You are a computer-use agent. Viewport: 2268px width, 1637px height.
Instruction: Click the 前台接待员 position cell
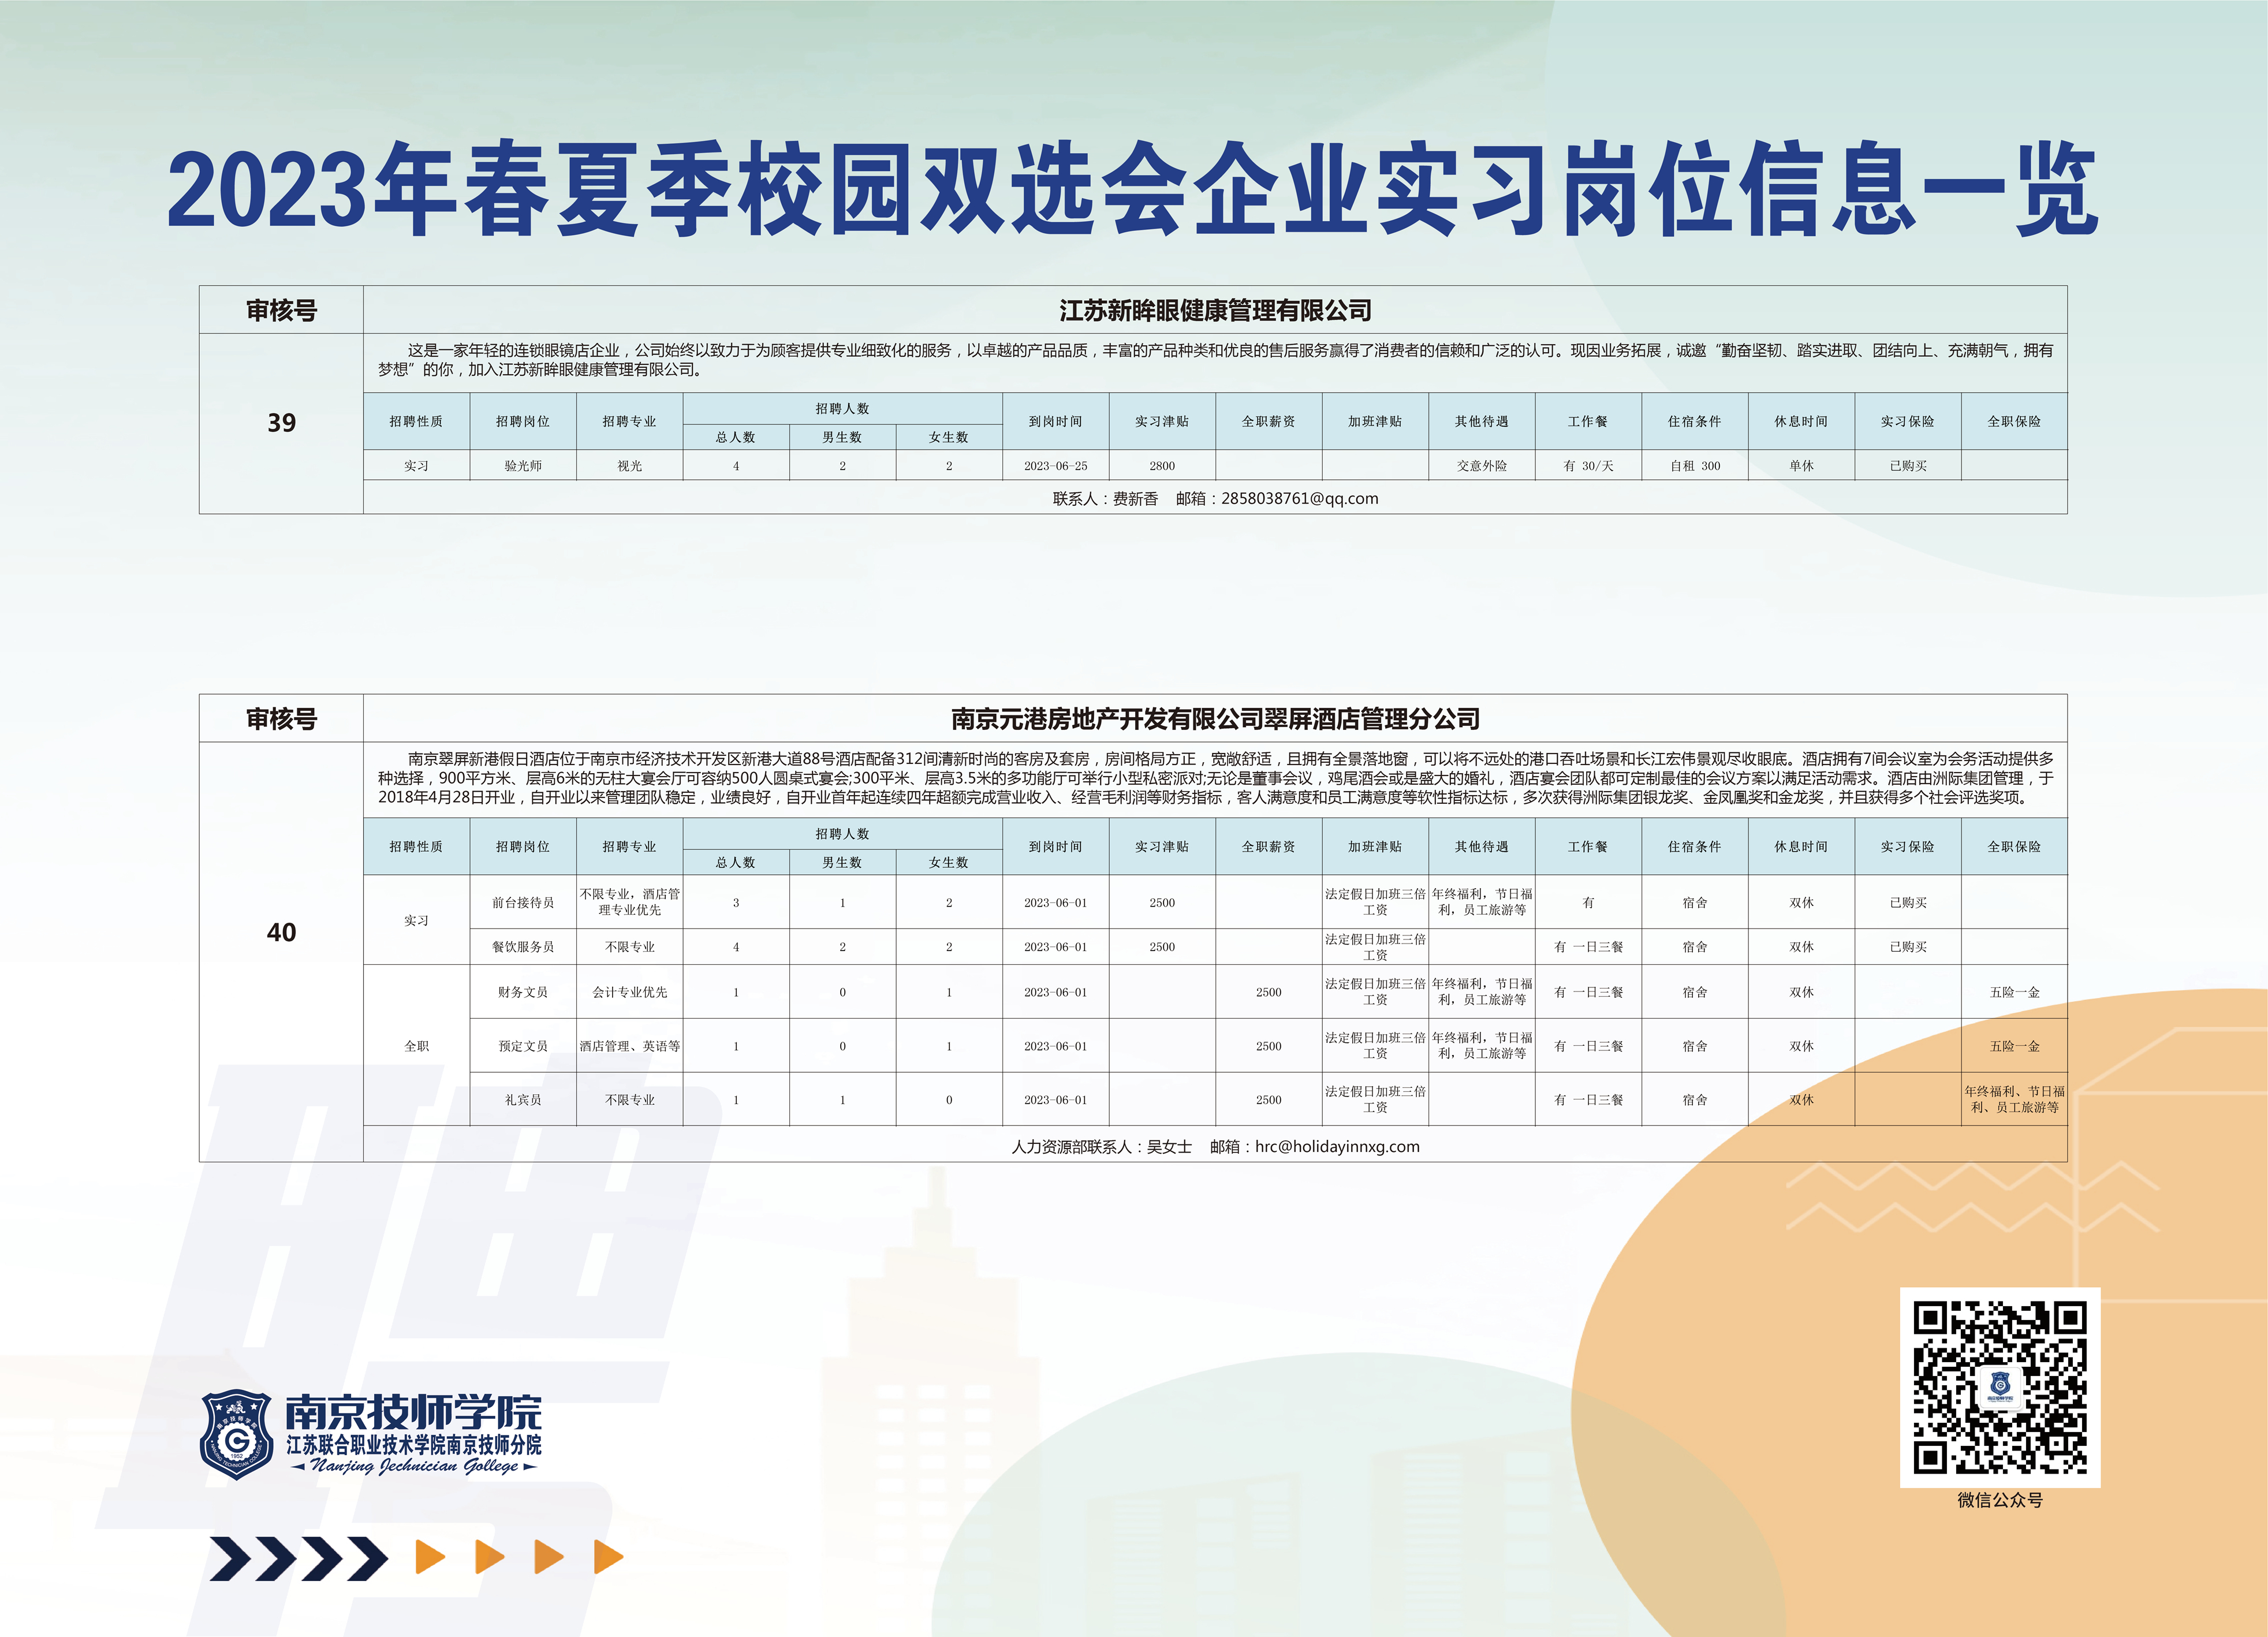click(x=522, y=902)
